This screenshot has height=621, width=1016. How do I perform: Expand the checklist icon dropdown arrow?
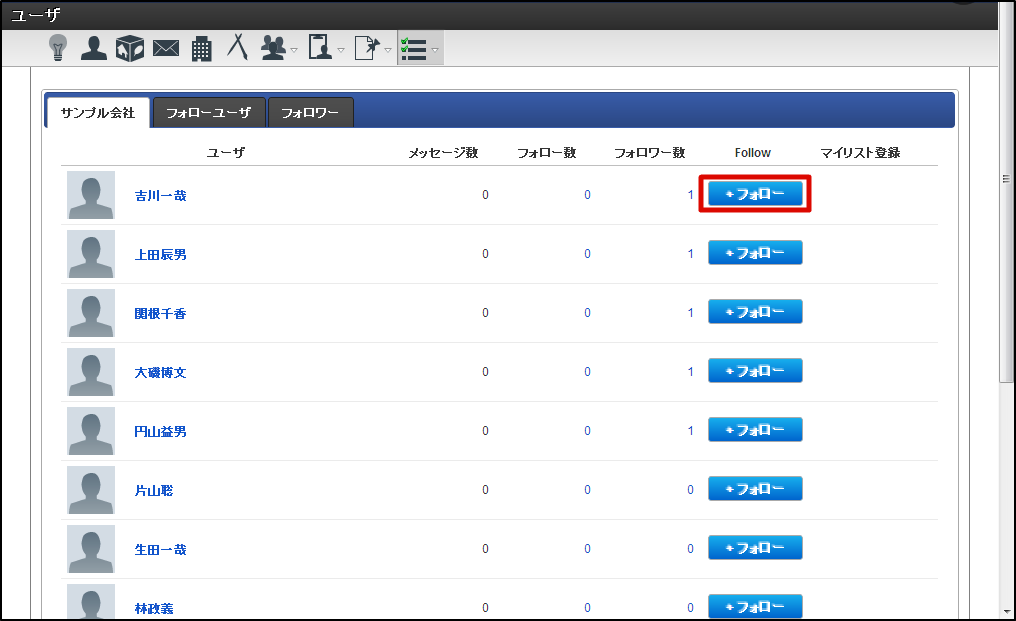[x=435, y=49]
